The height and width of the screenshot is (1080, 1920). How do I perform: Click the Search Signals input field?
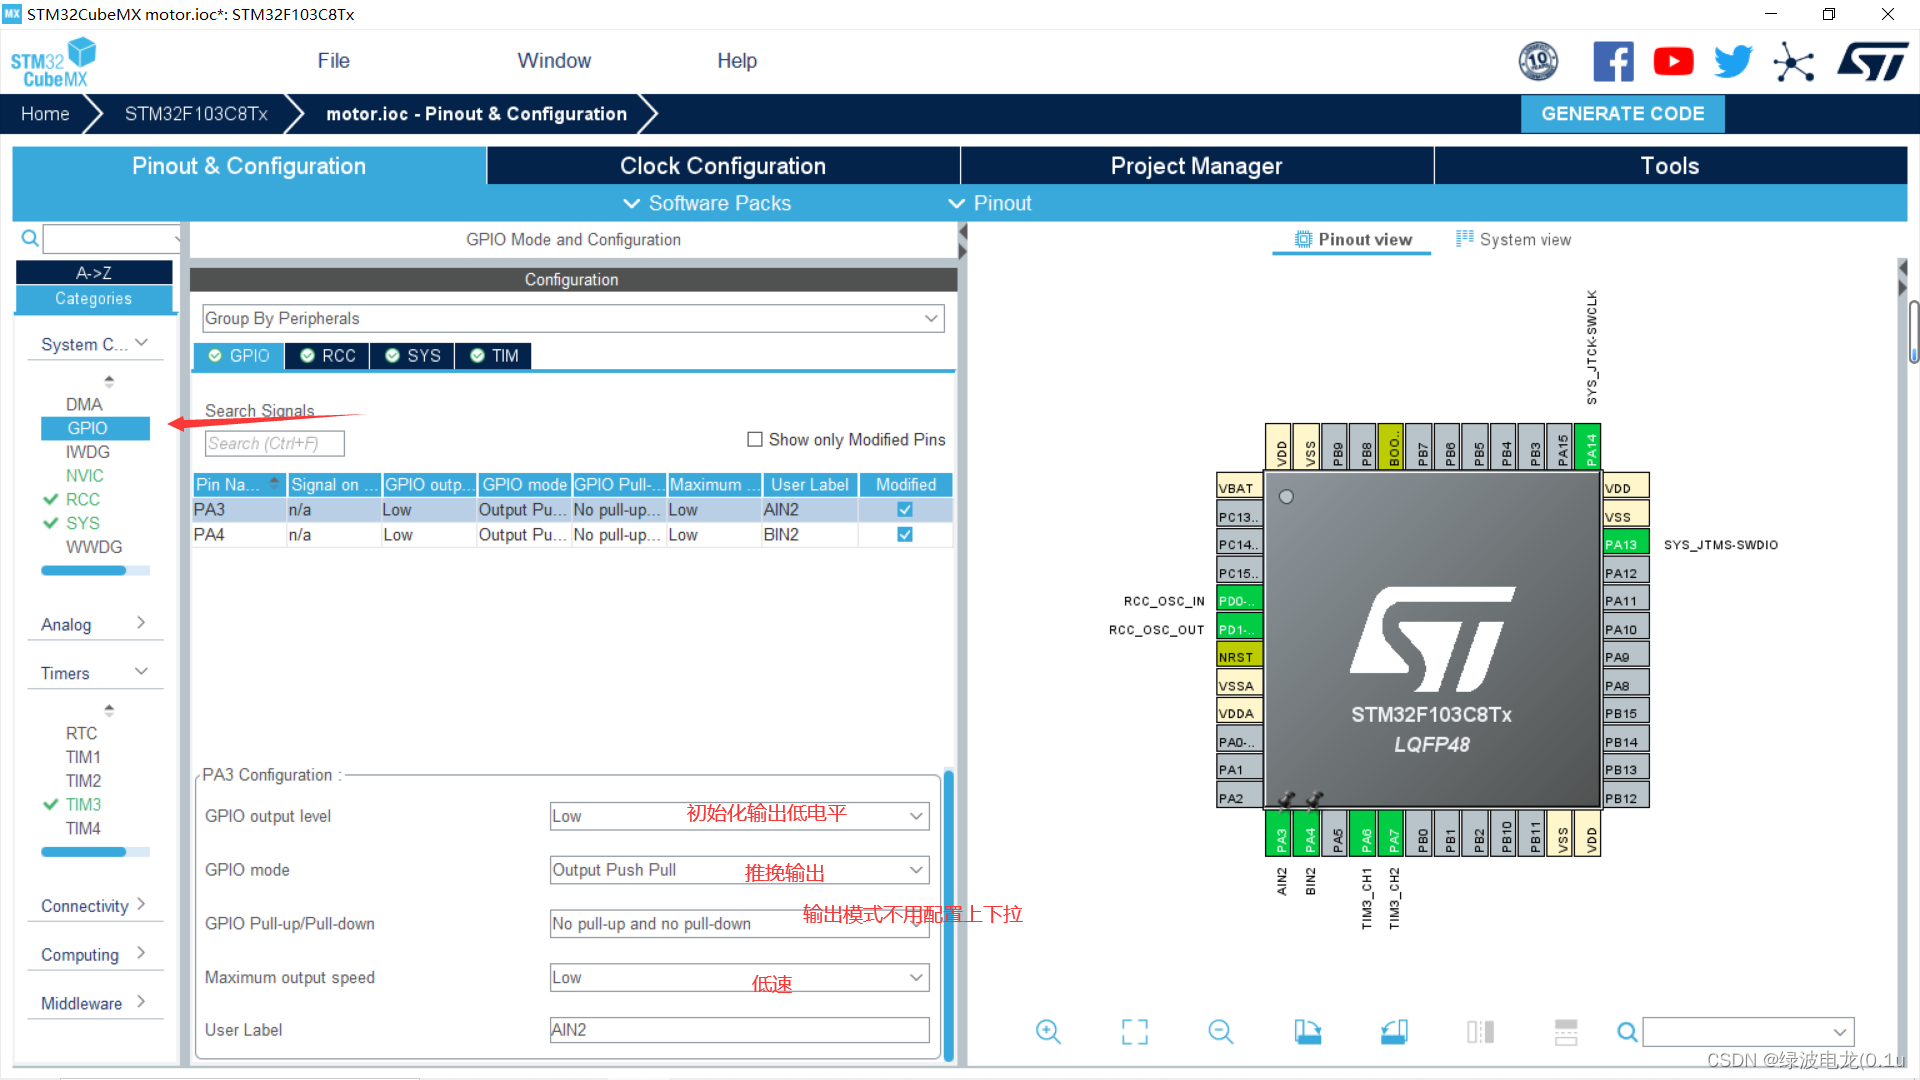275,443
